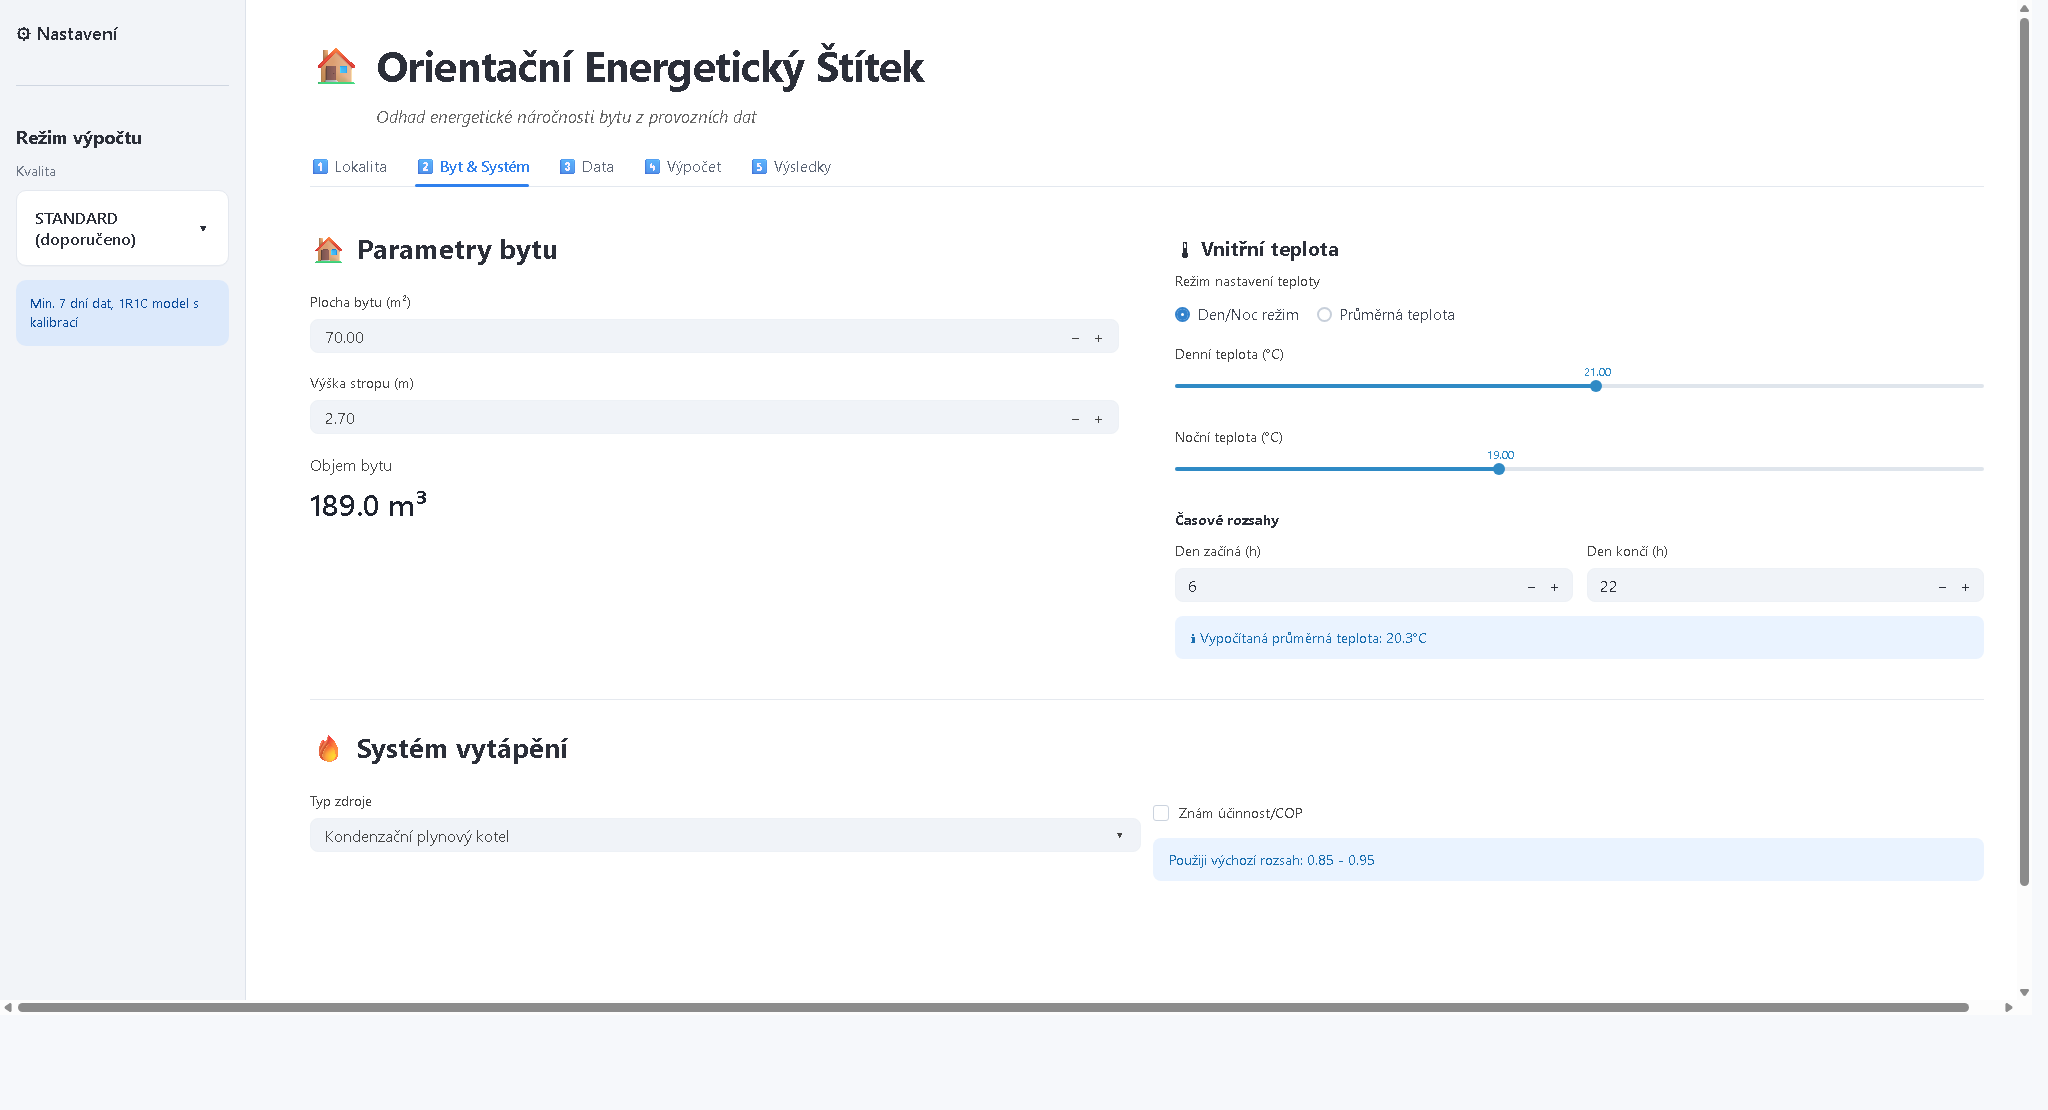Open the Výpočet tab

coord(683,167)
